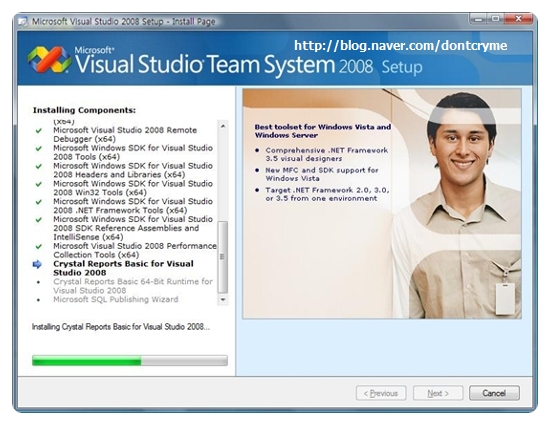Click the component list scroll down arrow
Screen dimensions: 550x425
(x=223, y=300)
